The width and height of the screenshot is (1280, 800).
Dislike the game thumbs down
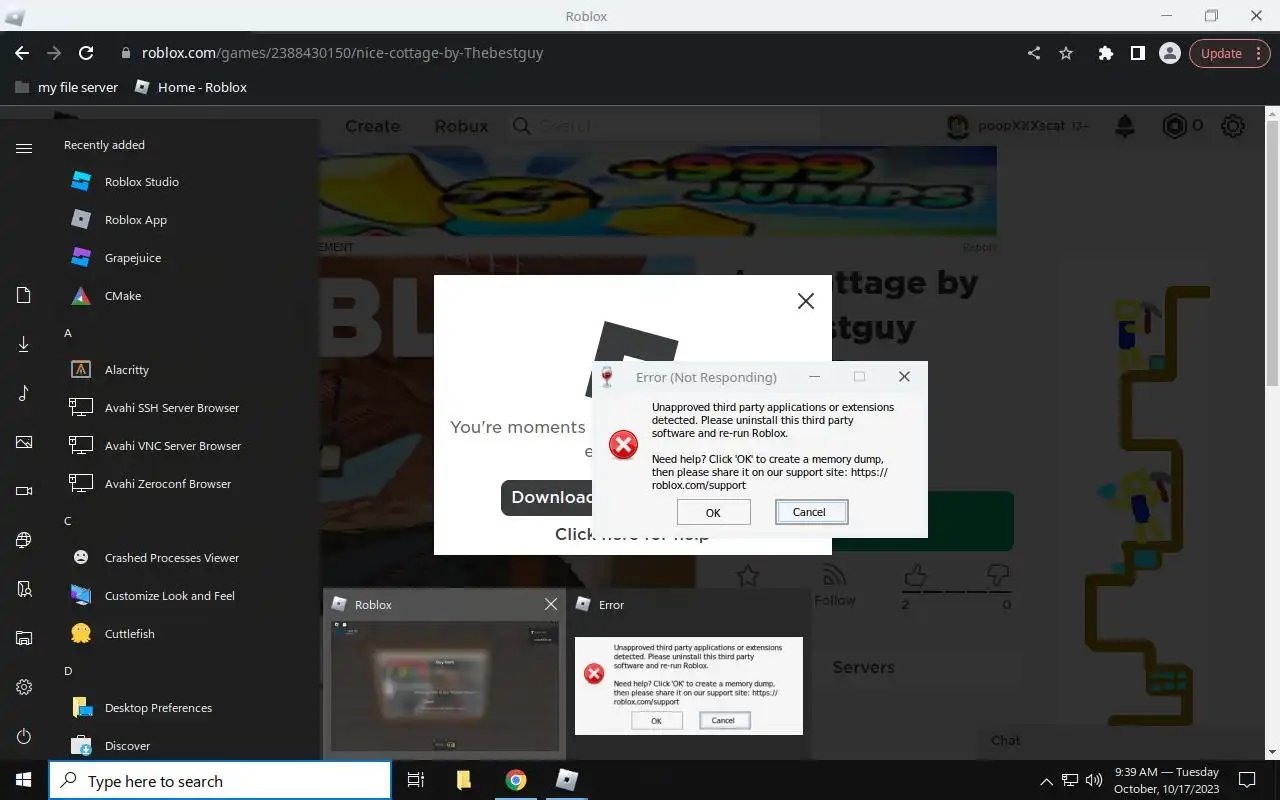point(997,576)
